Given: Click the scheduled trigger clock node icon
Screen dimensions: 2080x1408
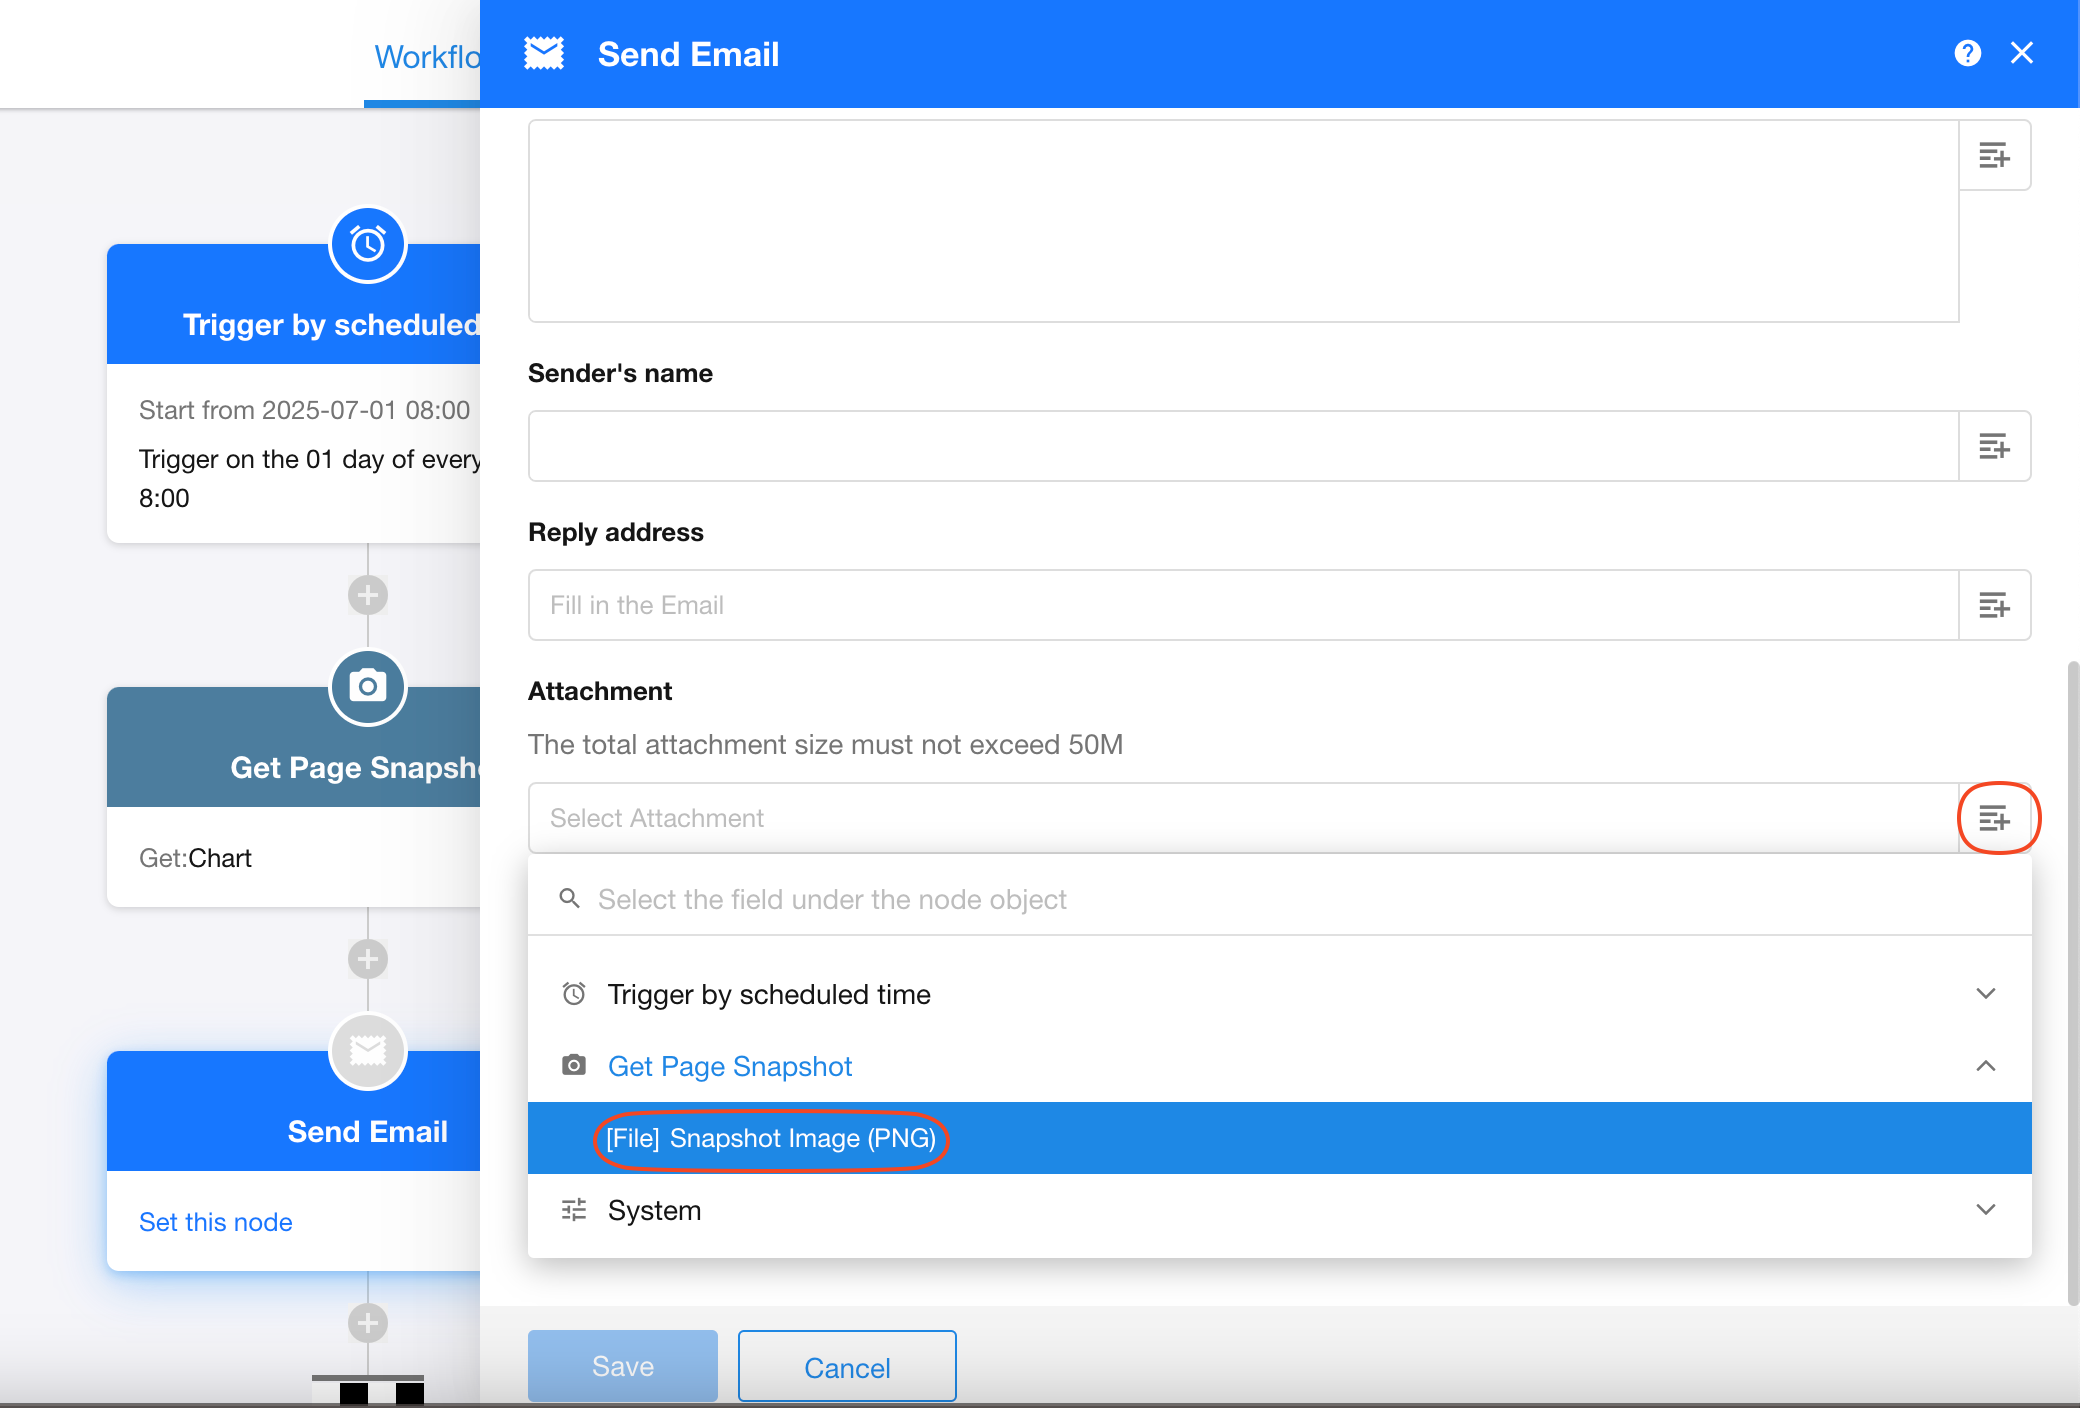Looking at the screenshot, I should (x=368, y=244).
